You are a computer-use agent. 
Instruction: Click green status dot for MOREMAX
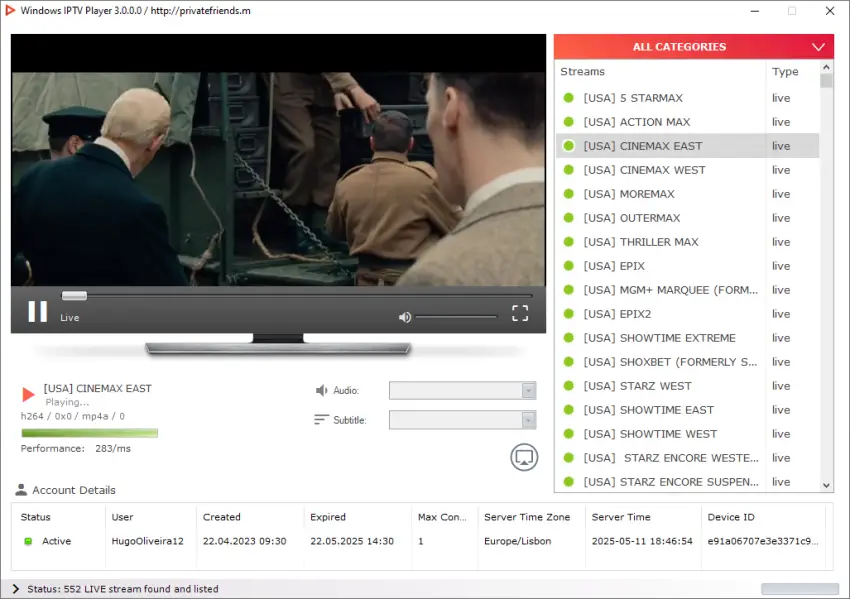(569, 194)
